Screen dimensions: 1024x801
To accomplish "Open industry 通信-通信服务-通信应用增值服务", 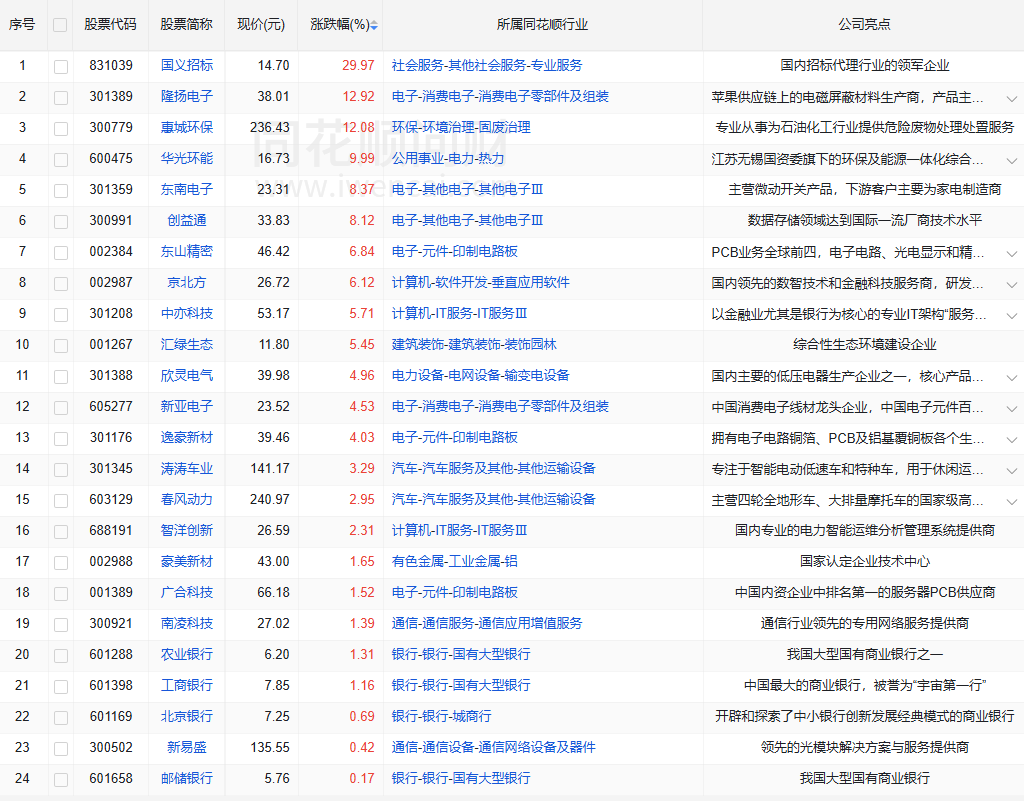I will pyautogui.click(x=487, y=623).
